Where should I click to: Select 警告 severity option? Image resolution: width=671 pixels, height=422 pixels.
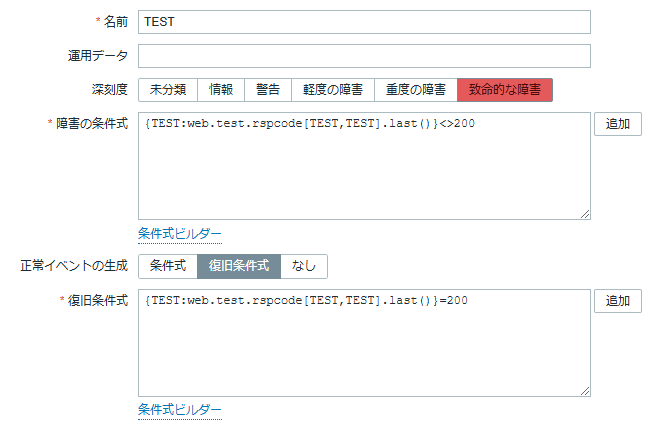click(268, 90)
